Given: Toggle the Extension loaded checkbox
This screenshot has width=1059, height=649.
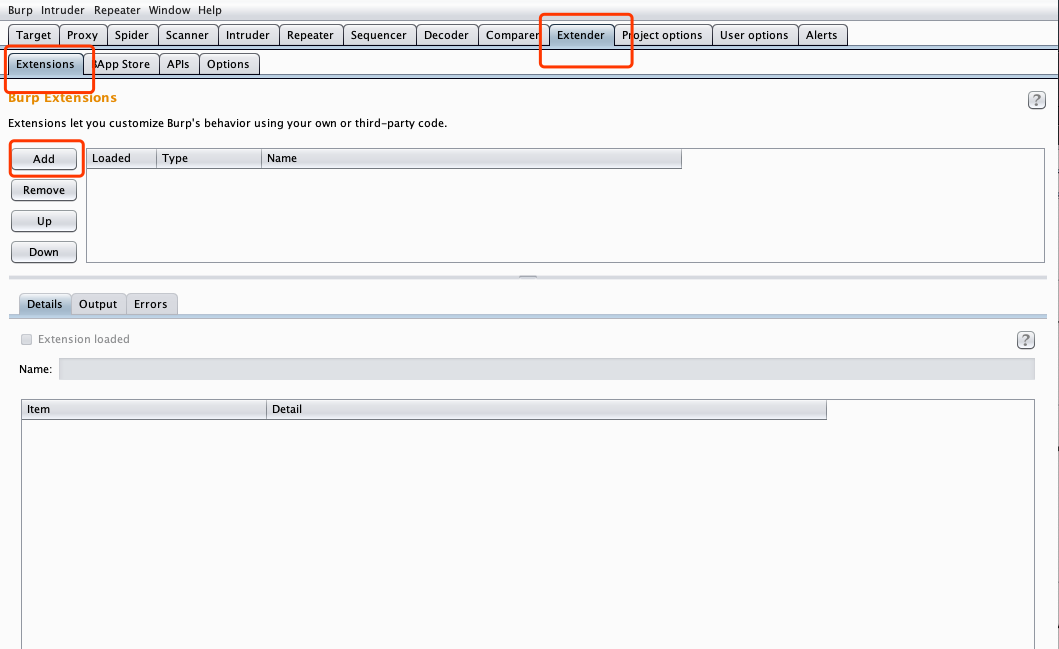Looking at the screenshot, I should (x=26, y=339).
